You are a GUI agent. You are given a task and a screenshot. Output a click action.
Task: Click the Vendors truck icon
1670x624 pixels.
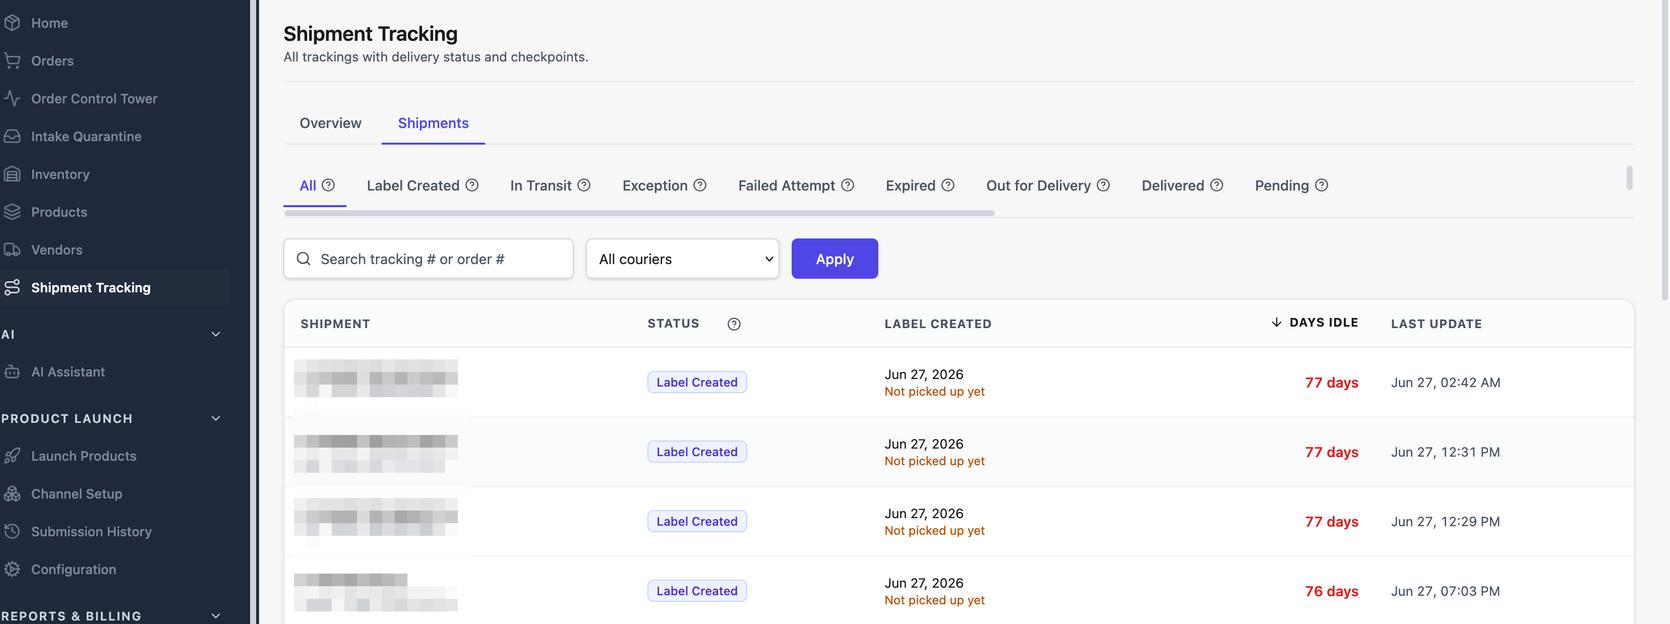[12, 250]
